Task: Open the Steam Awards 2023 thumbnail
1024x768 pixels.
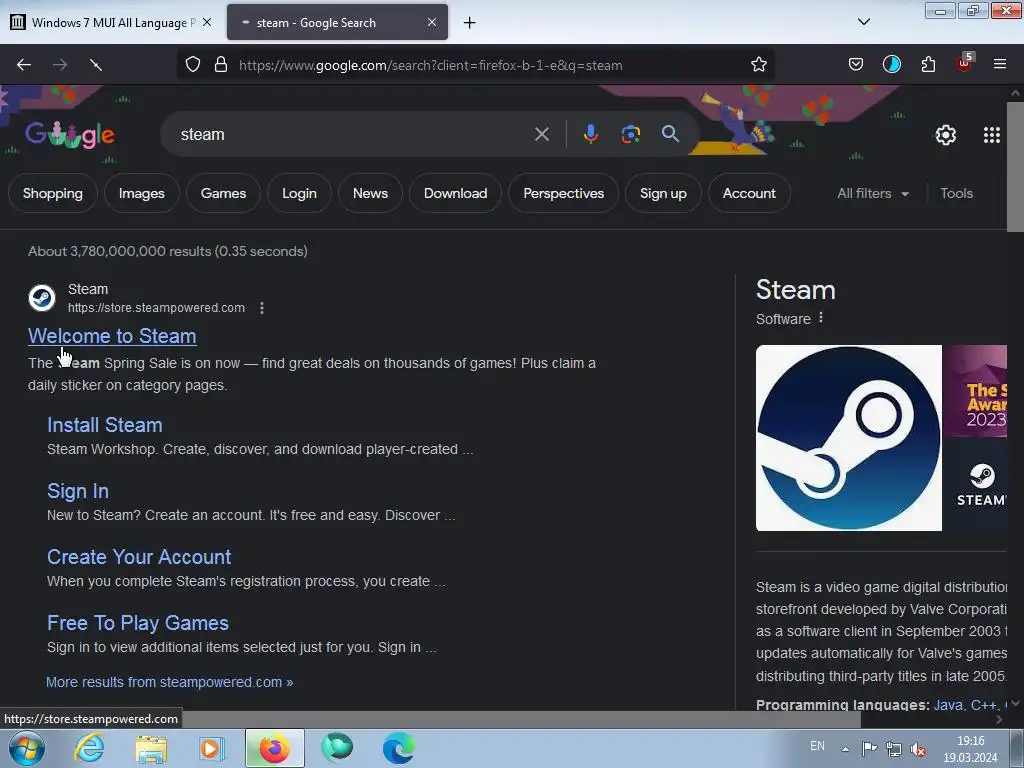Action: click(x=975, y=391)
